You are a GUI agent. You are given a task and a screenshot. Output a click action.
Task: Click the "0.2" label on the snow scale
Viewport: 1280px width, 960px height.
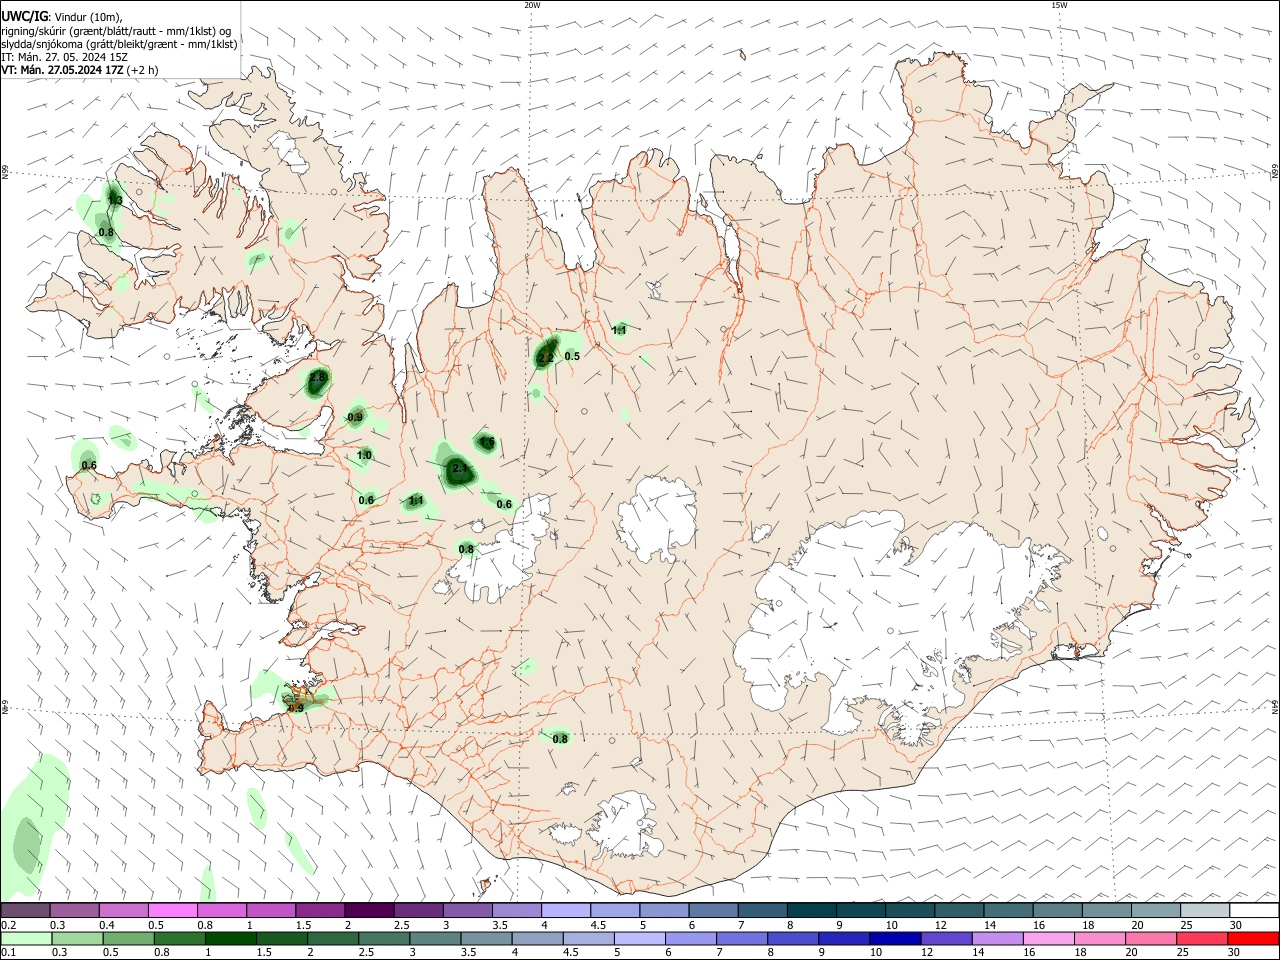pos(8,924)
